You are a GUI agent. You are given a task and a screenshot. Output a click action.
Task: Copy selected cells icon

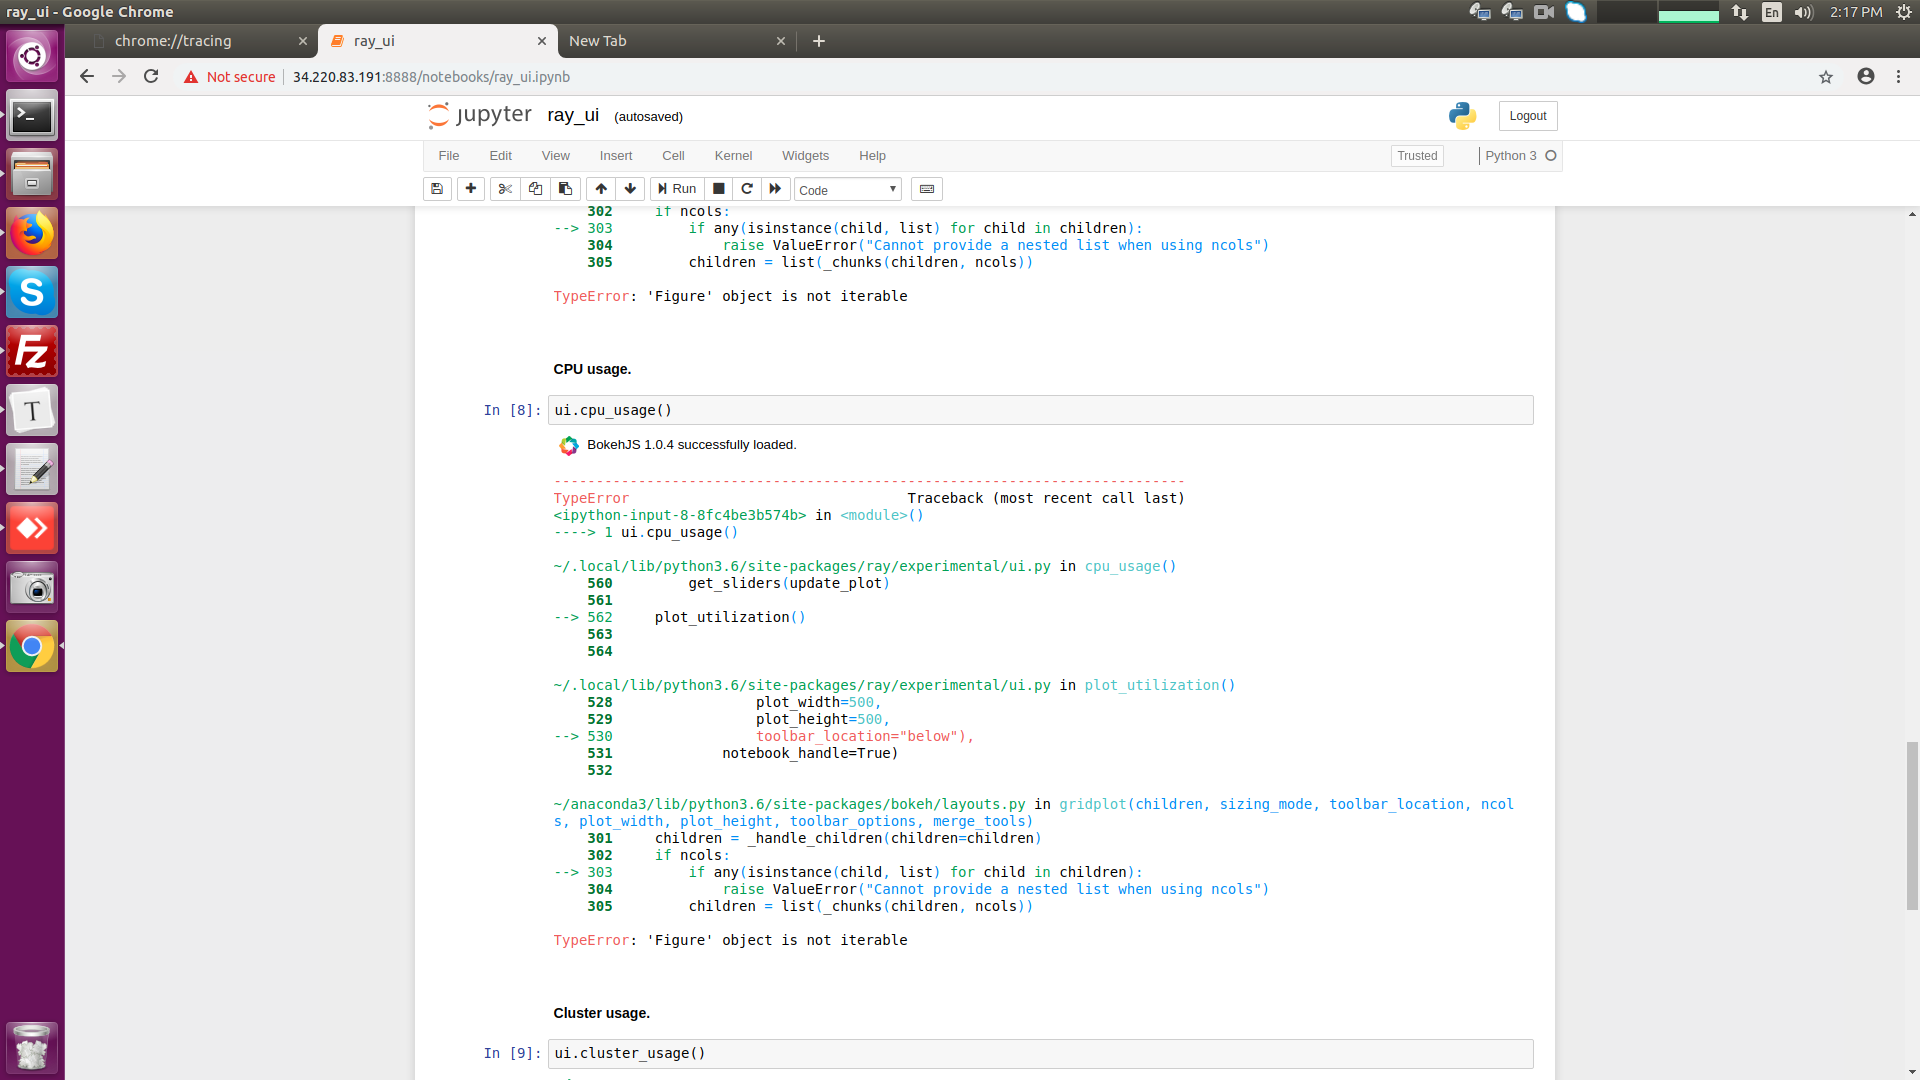535,189
